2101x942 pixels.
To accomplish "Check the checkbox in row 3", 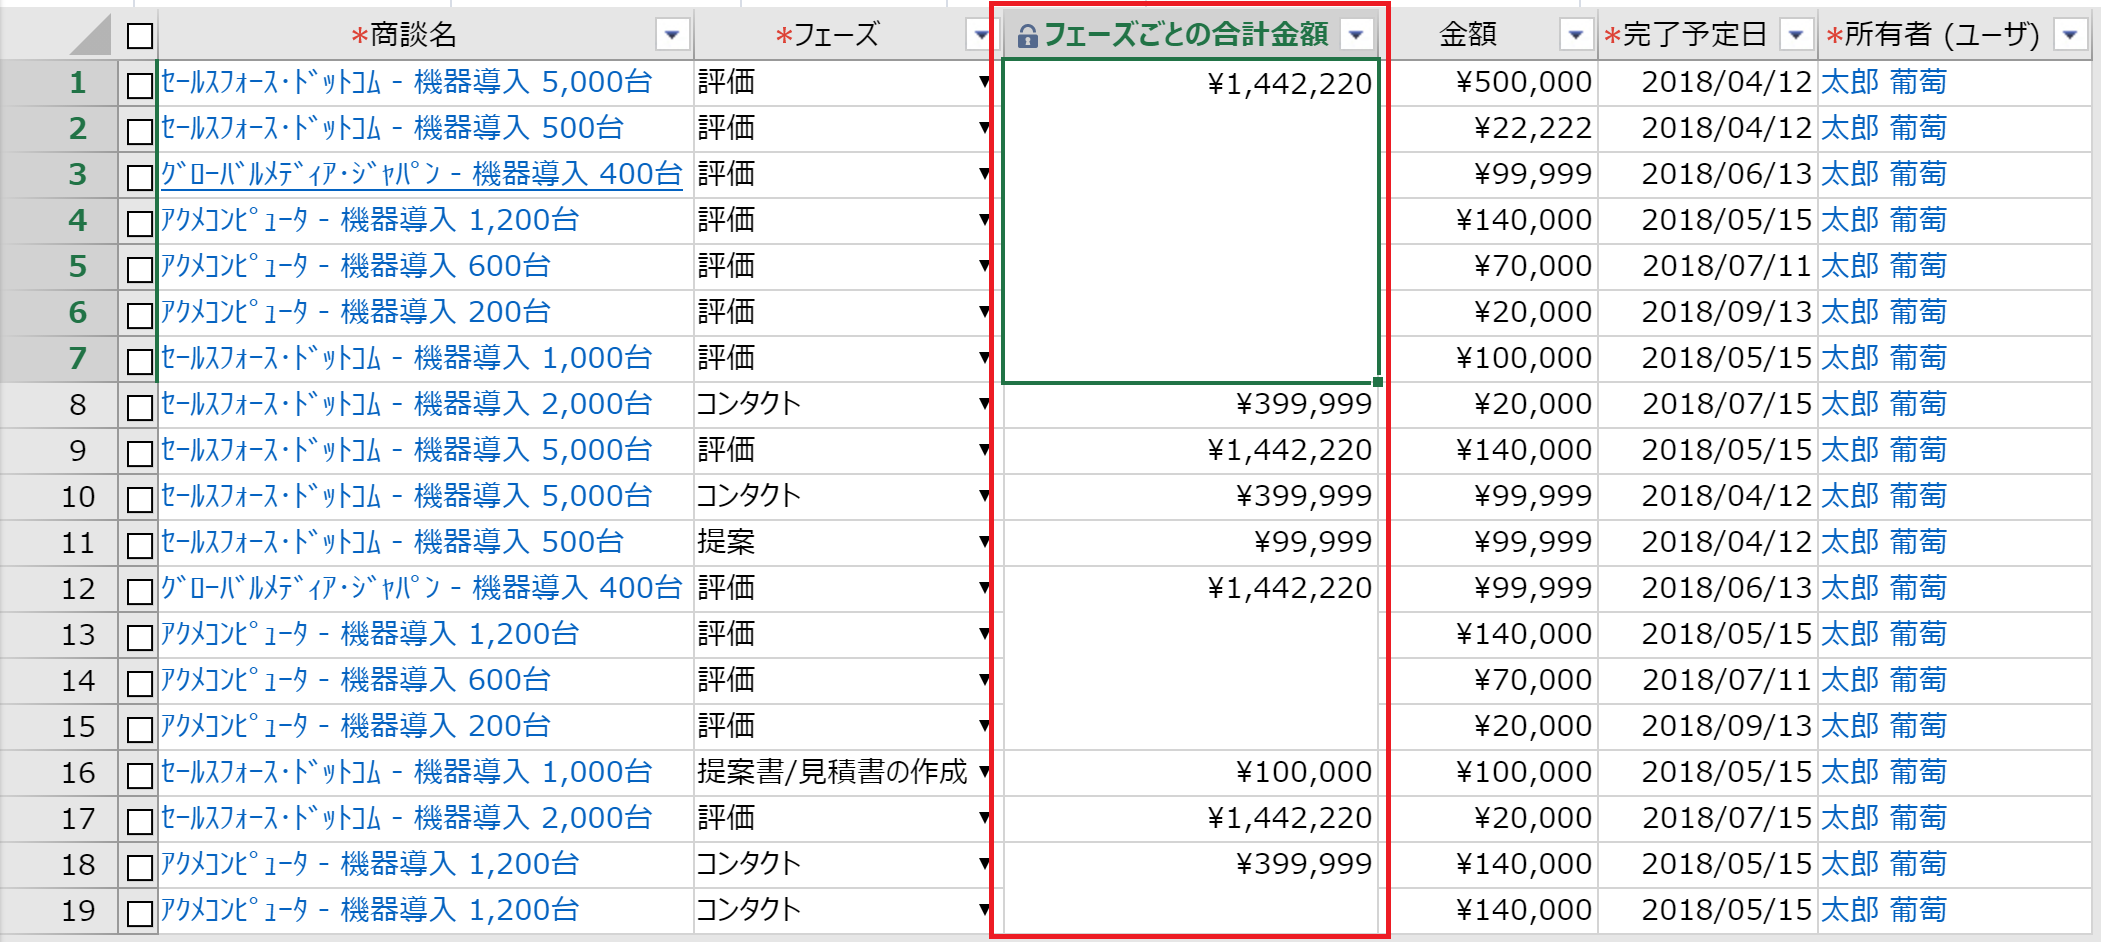I will 140,177.
